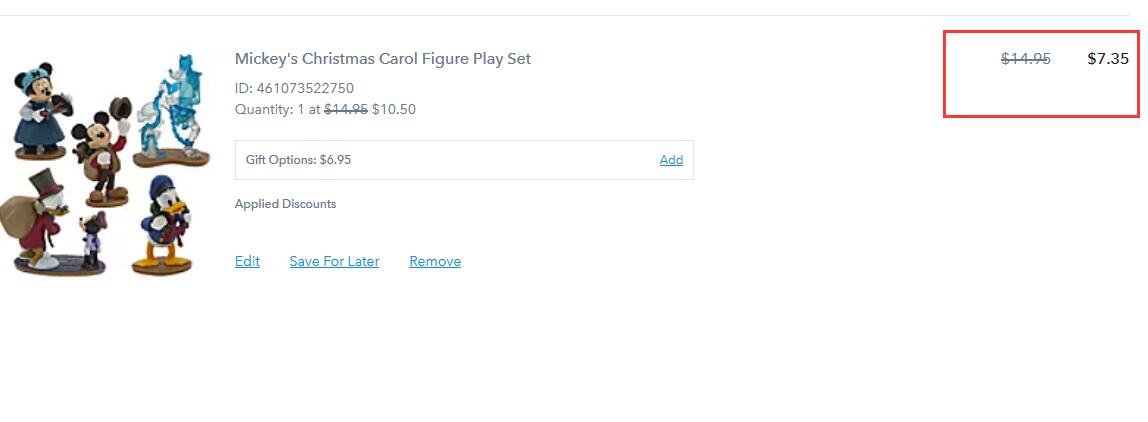Click the Minnie Mouse figure in product image
The height and width of the screenshot is (422, 1148).
pyautogui.click(x=40, y=110)
